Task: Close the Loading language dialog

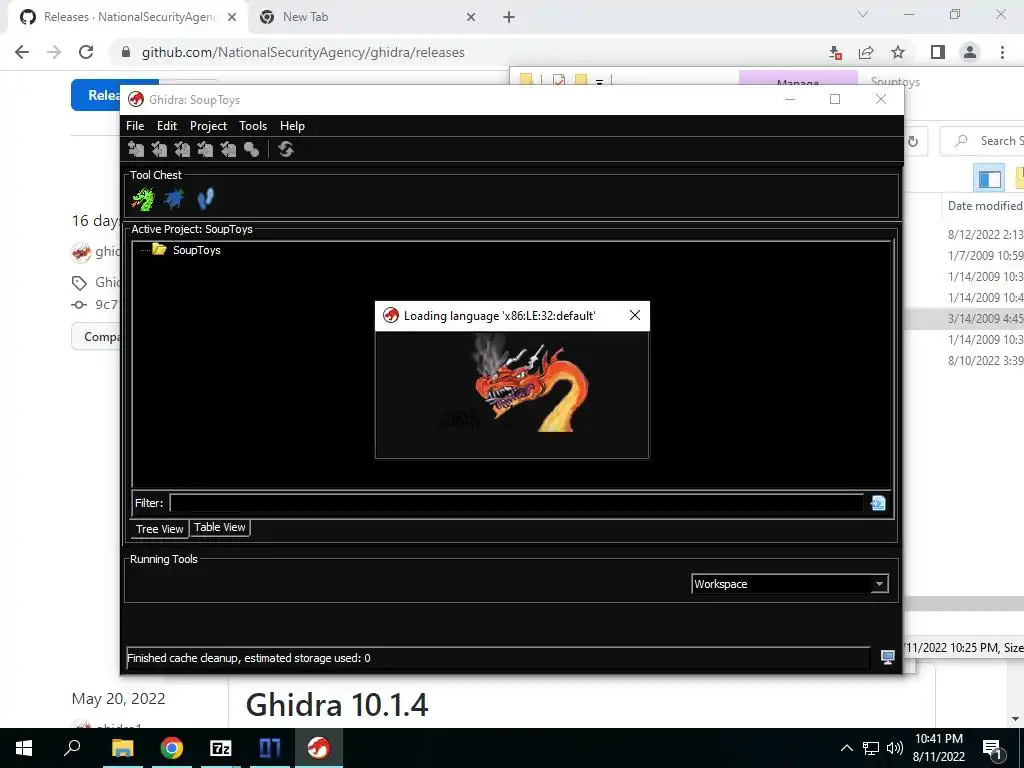Action: (634, 315)
